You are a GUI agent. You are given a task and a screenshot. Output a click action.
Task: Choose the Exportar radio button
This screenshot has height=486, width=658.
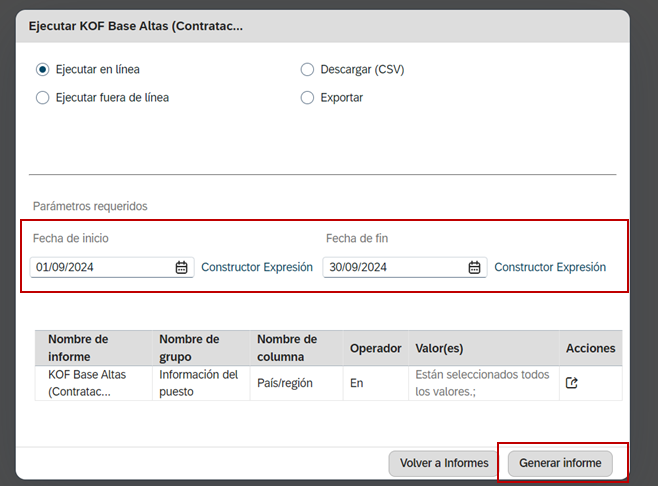click(308, 98)
